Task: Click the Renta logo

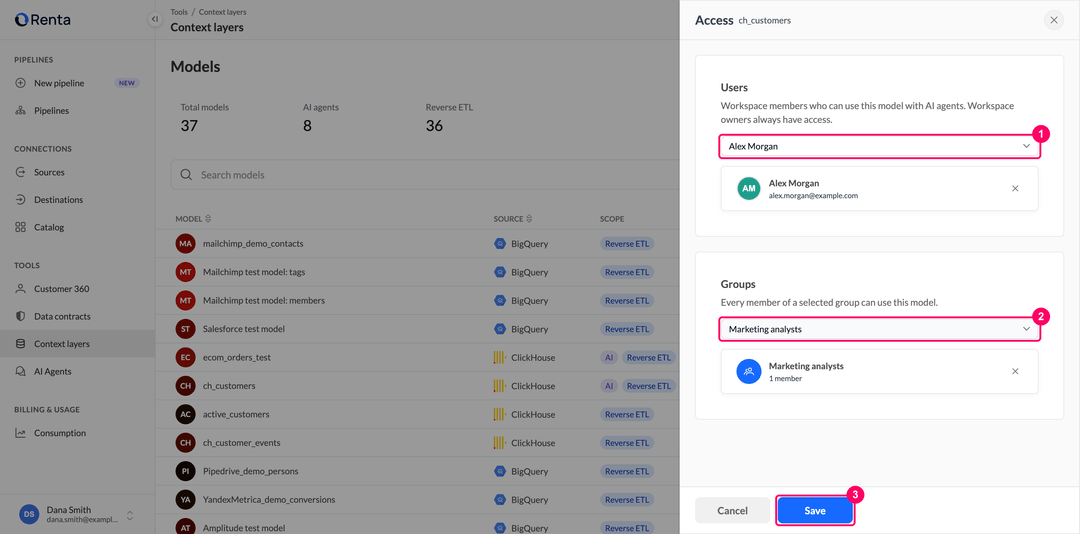Action: 43,20
